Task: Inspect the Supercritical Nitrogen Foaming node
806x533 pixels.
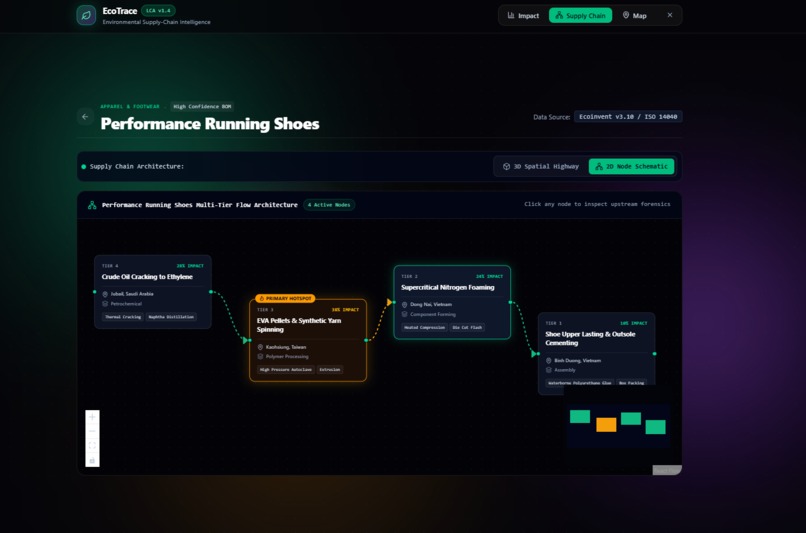Action: pos(452,302)
